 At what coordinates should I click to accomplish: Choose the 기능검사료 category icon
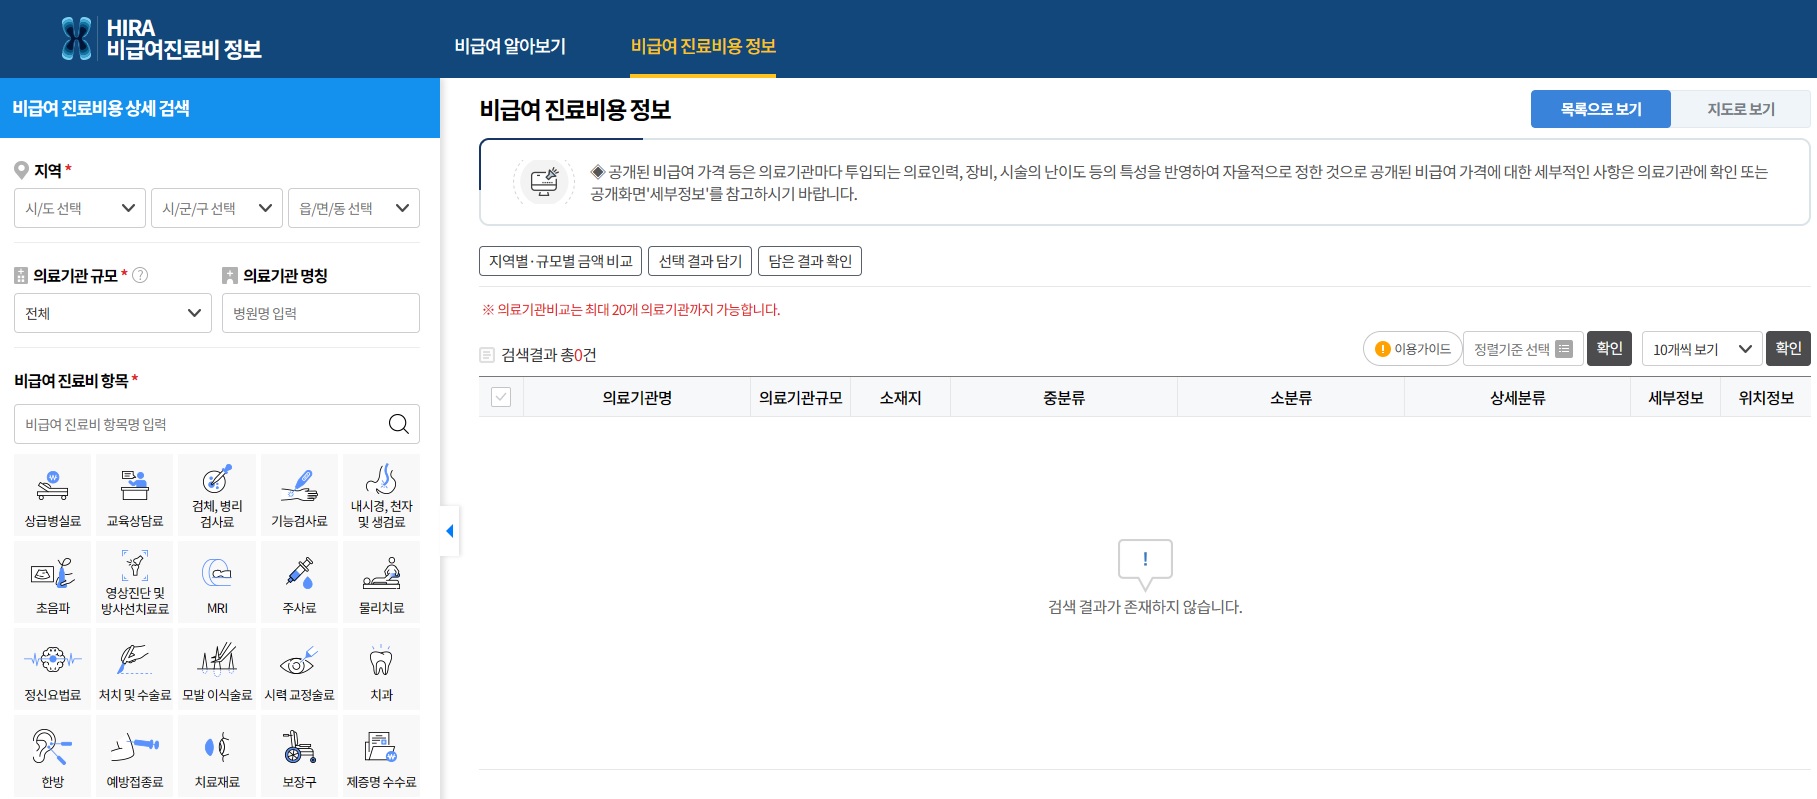pos(299,495)
